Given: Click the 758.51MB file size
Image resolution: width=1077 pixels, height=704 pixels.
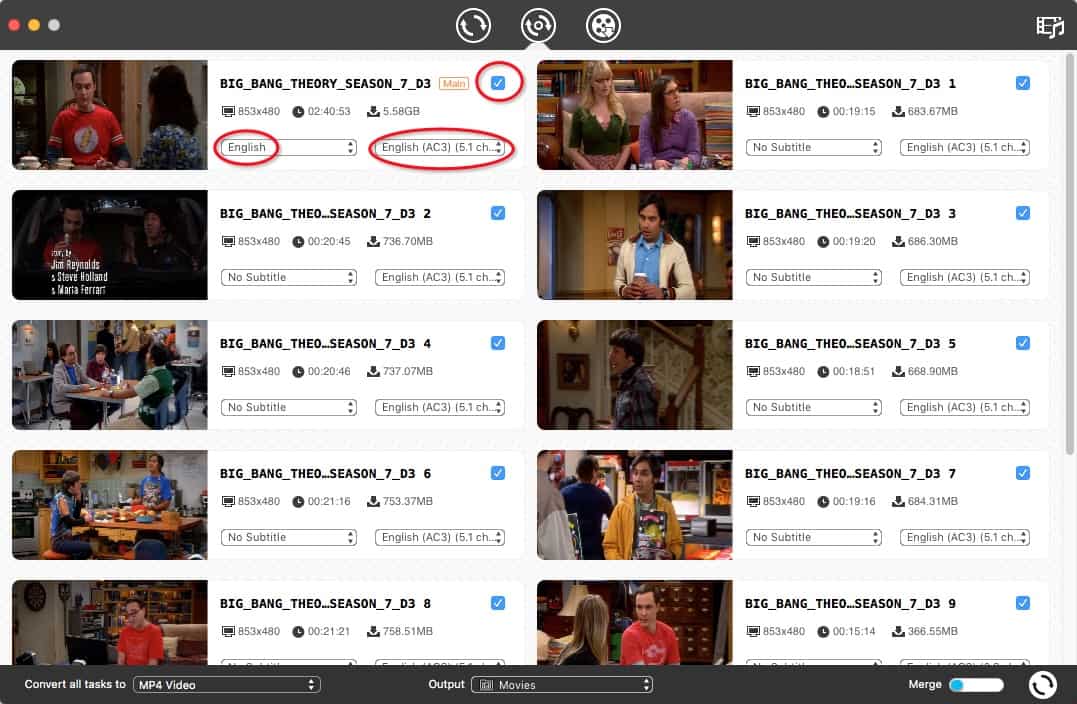Looking at the screenshot, I should [x=408, y=631].
